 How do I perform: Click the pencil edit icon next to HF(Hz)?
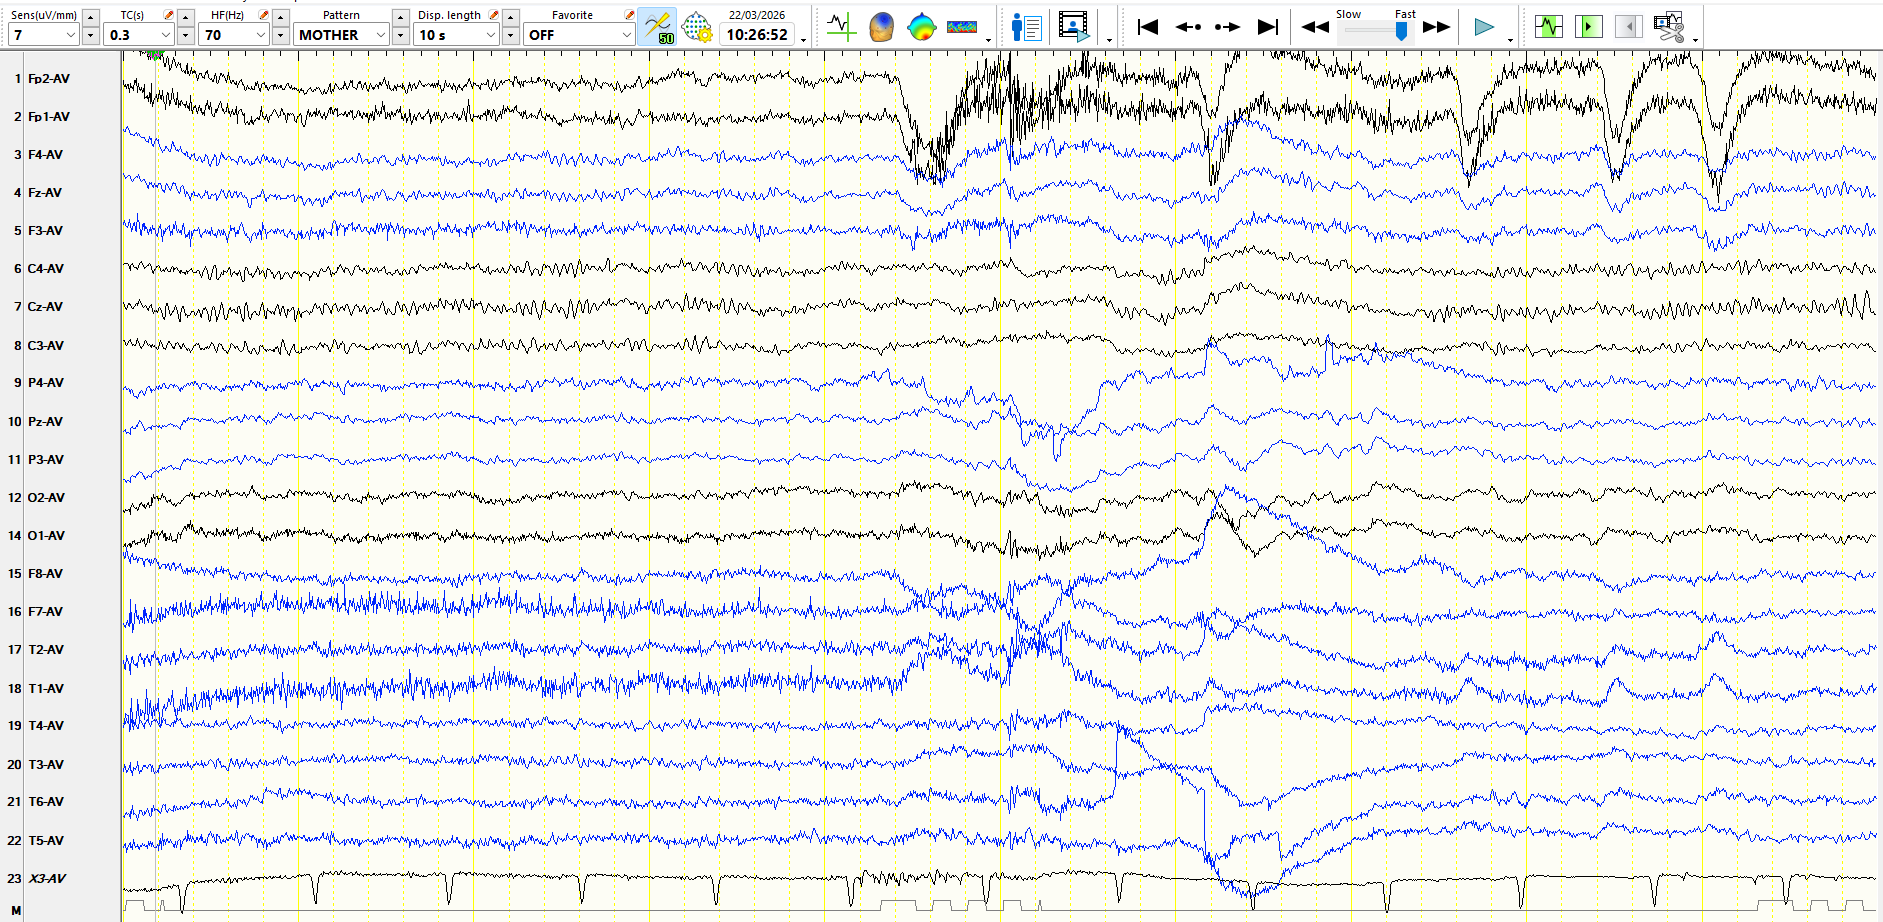tap(263, 15)
